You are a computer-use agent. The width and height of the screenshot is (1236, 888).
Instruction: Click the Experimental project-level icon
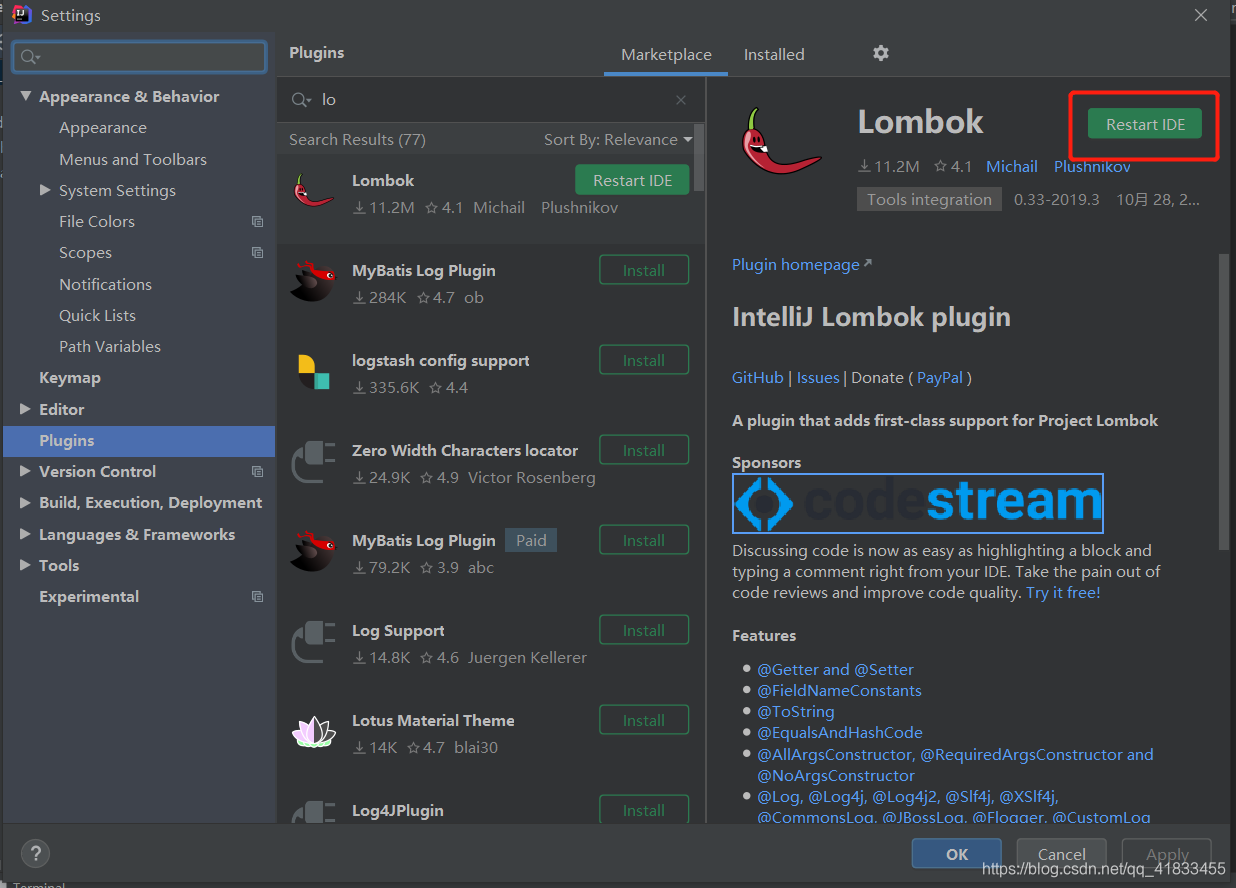point(257,597)
